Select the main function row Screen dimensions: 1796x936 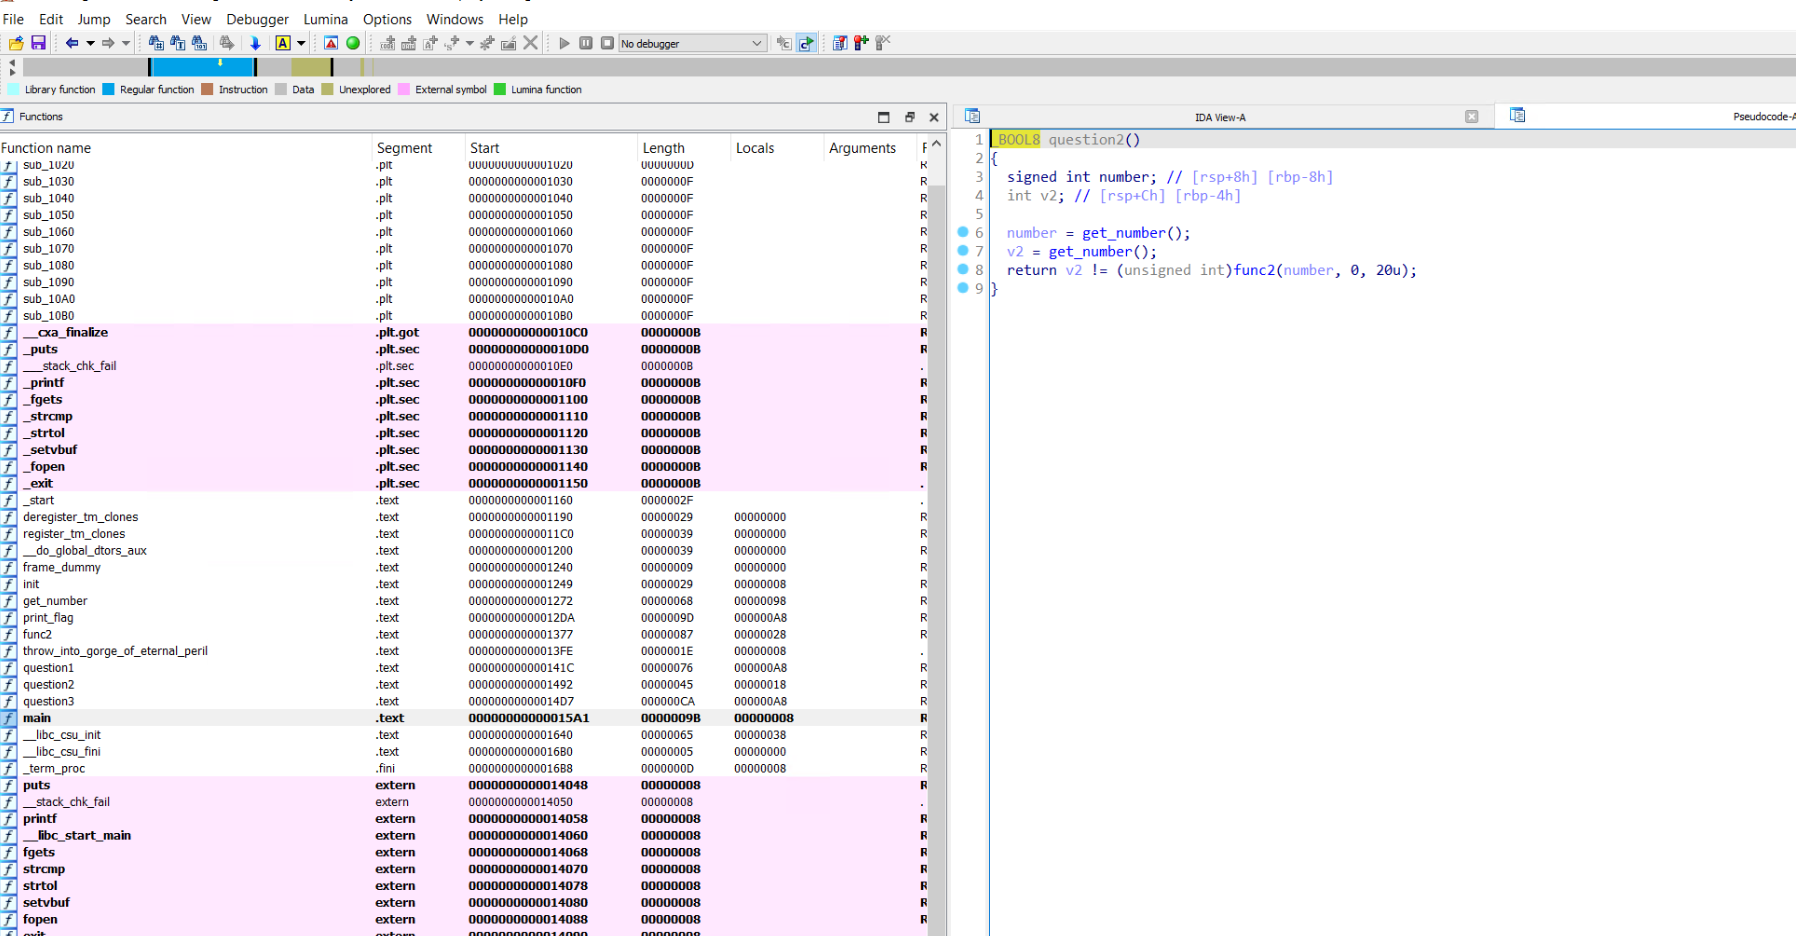click(x=463, y=718)
